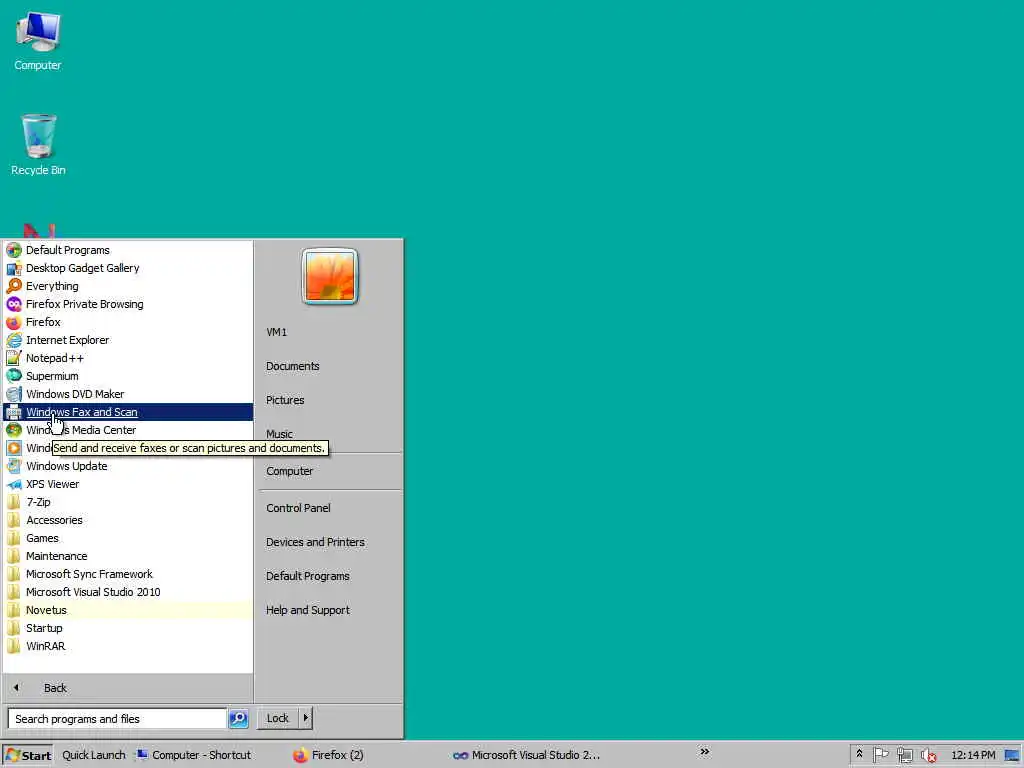Click the network tray icon
Screen dimensions: 1024x768
pos(904,755)
